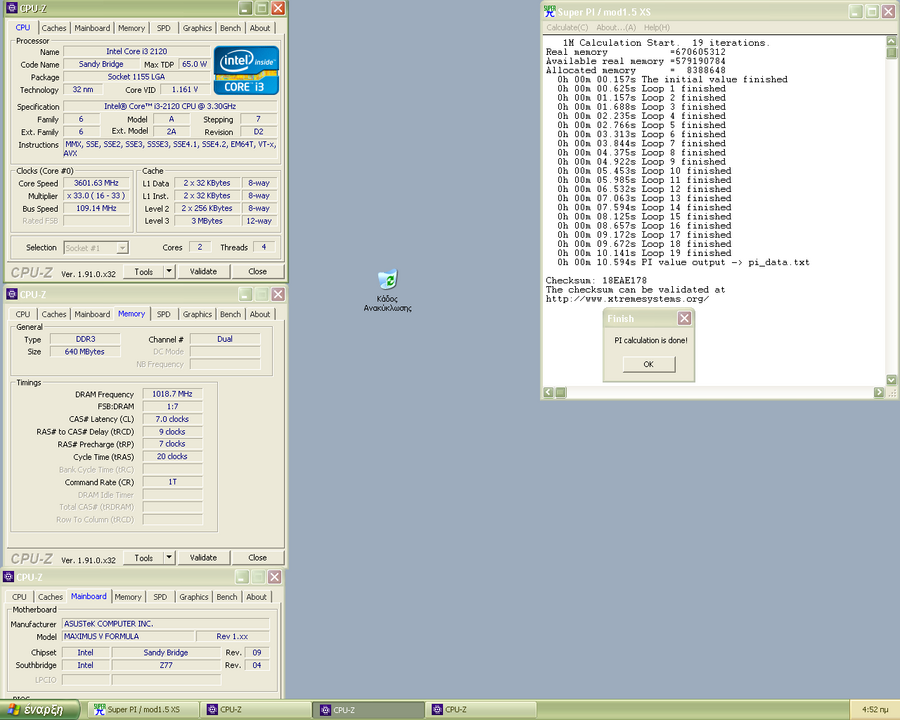Image resolution: width=900 pixels, height=720 pixels.
Task: Click the Code Name value 'Sandy Bridge' in CPU tab
Action: tap(101, 64)
